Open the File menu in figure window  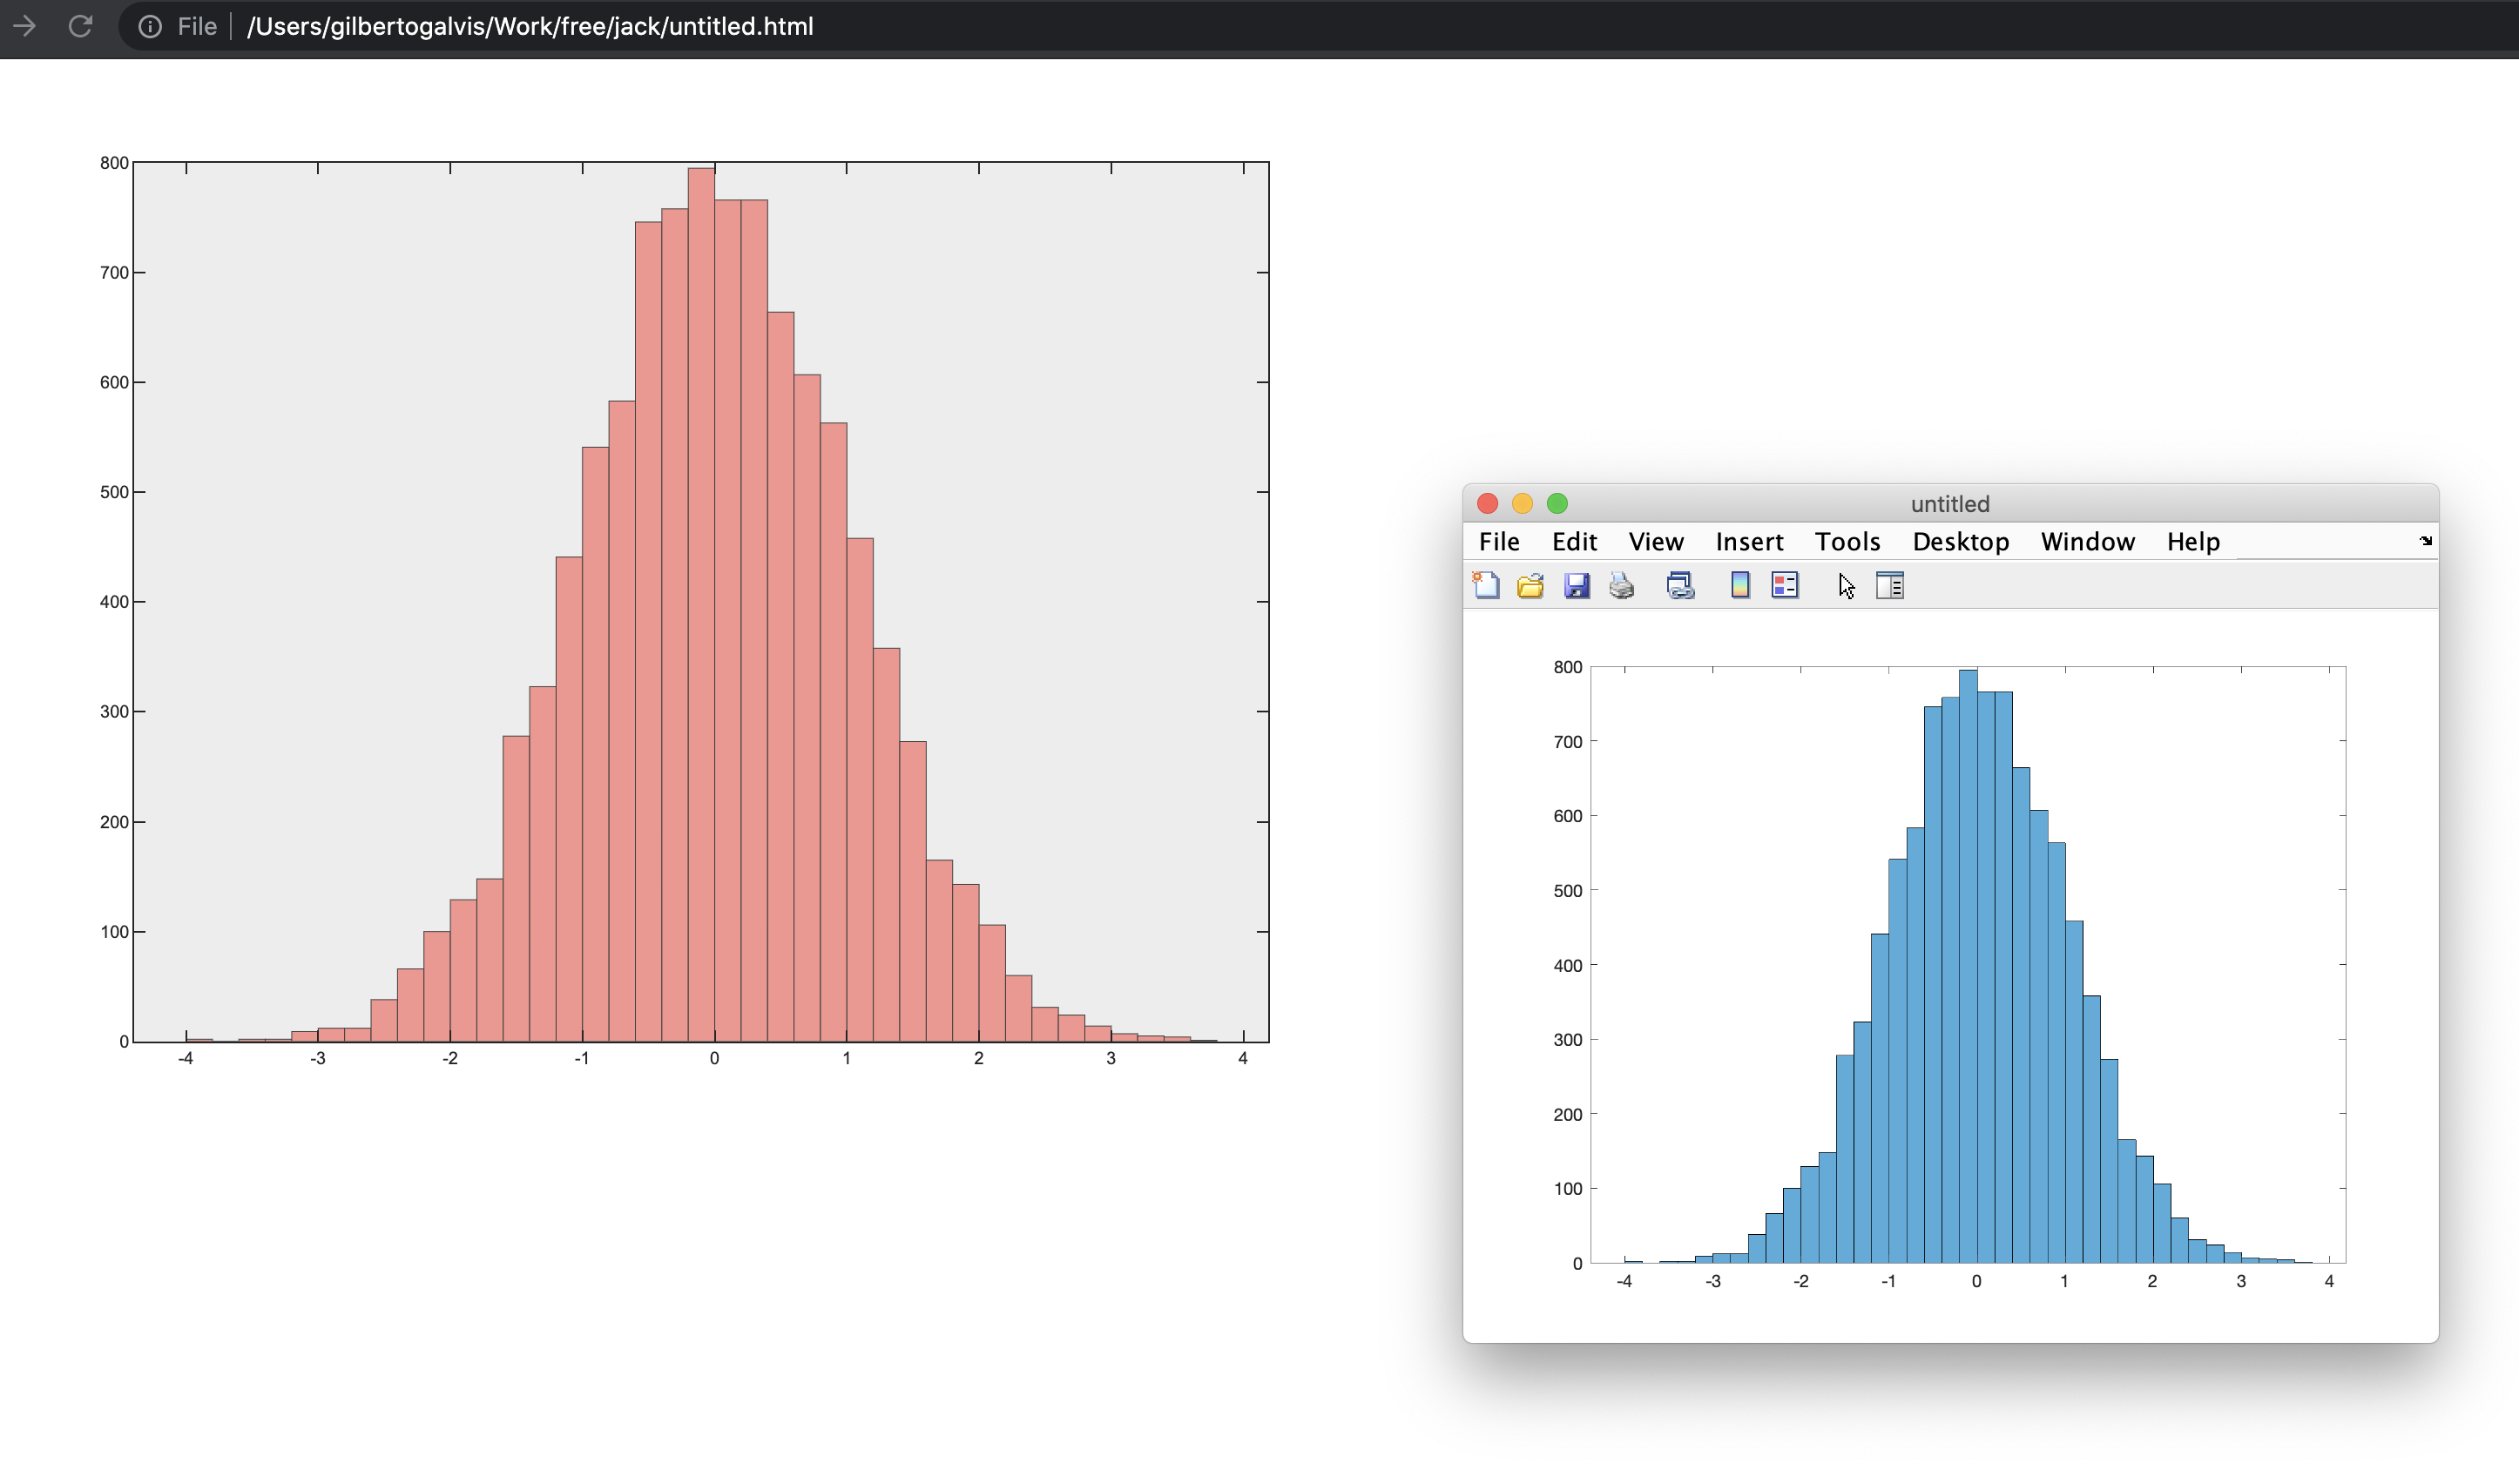click(1499, 541)
